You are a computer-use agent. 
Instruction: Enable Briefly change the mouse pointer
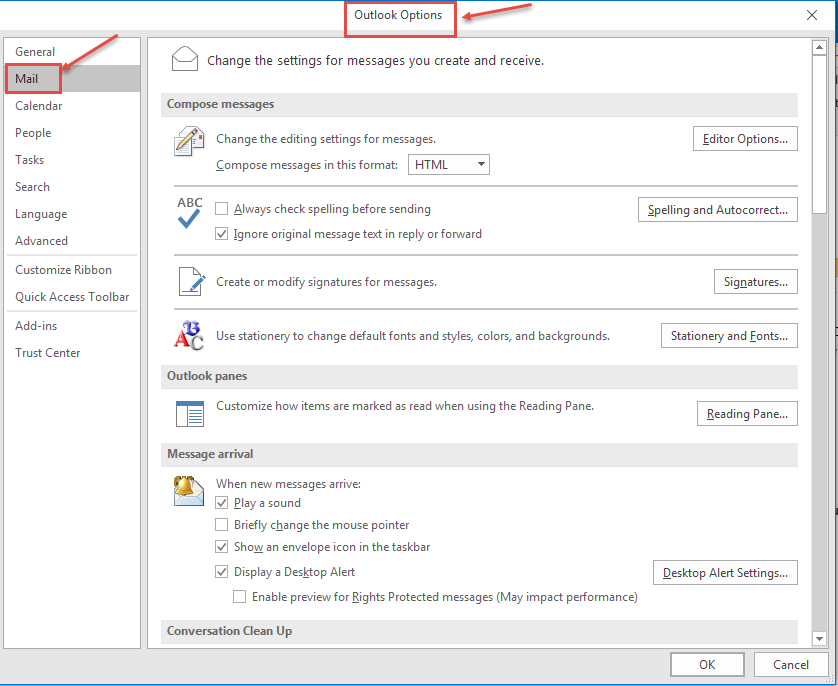point(222,525)
